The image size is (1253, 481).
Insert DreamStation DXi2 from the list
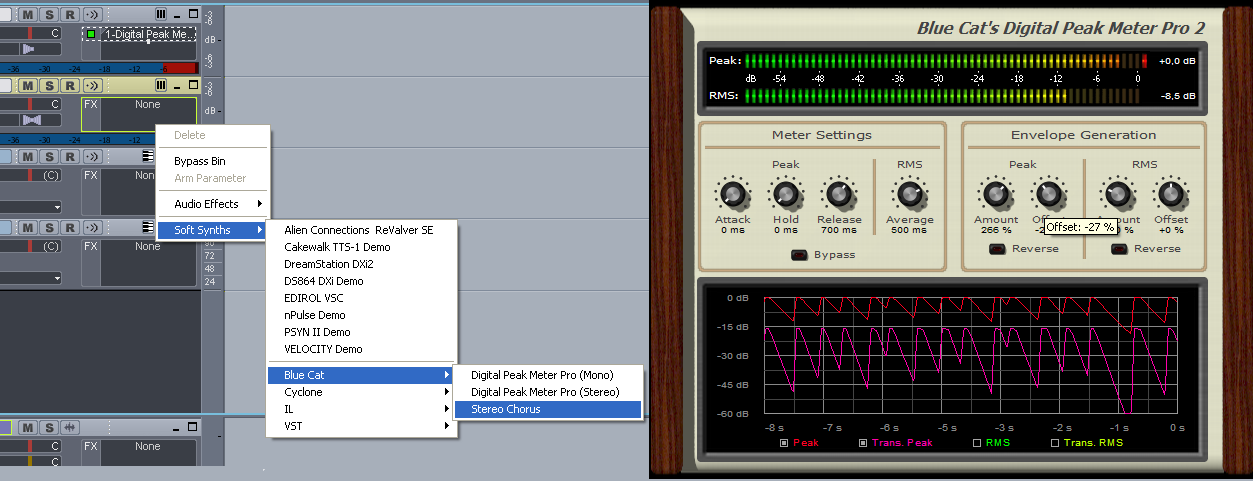[x=360, y=264]
